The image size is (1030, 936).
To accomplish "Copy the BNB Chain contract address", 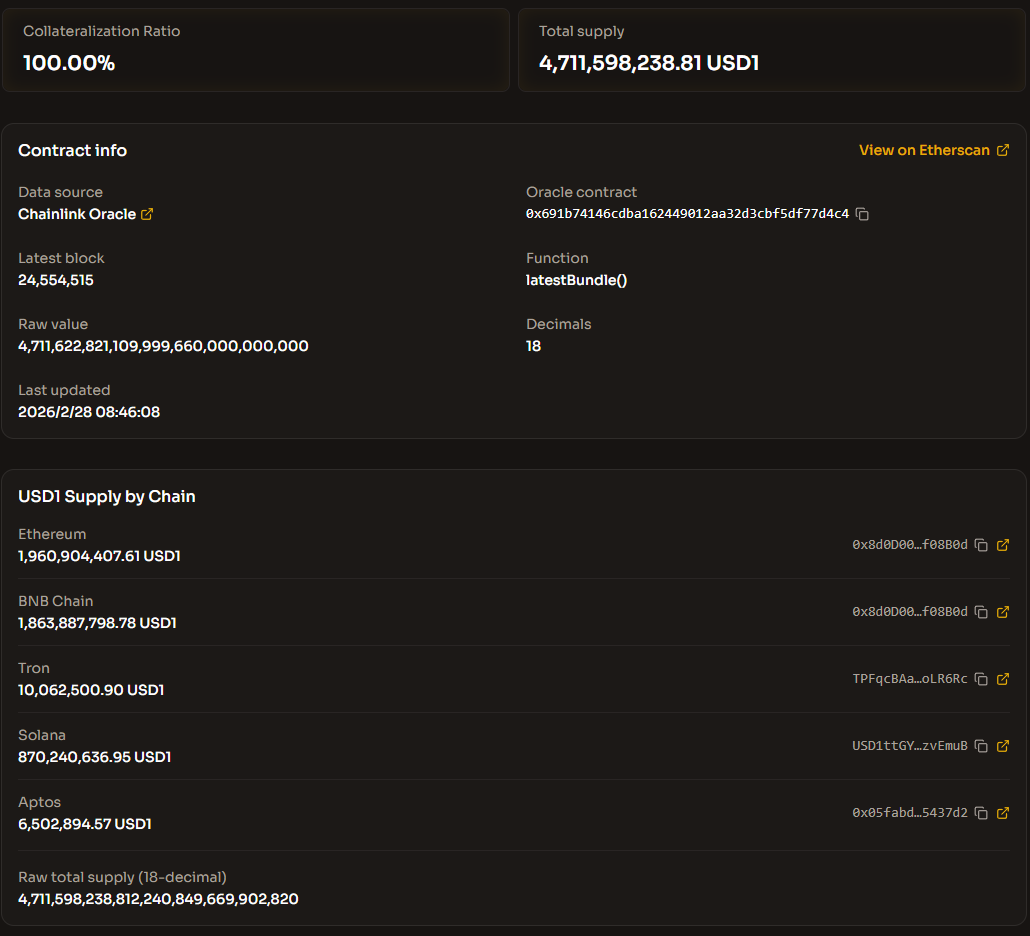I will [981, 612].
